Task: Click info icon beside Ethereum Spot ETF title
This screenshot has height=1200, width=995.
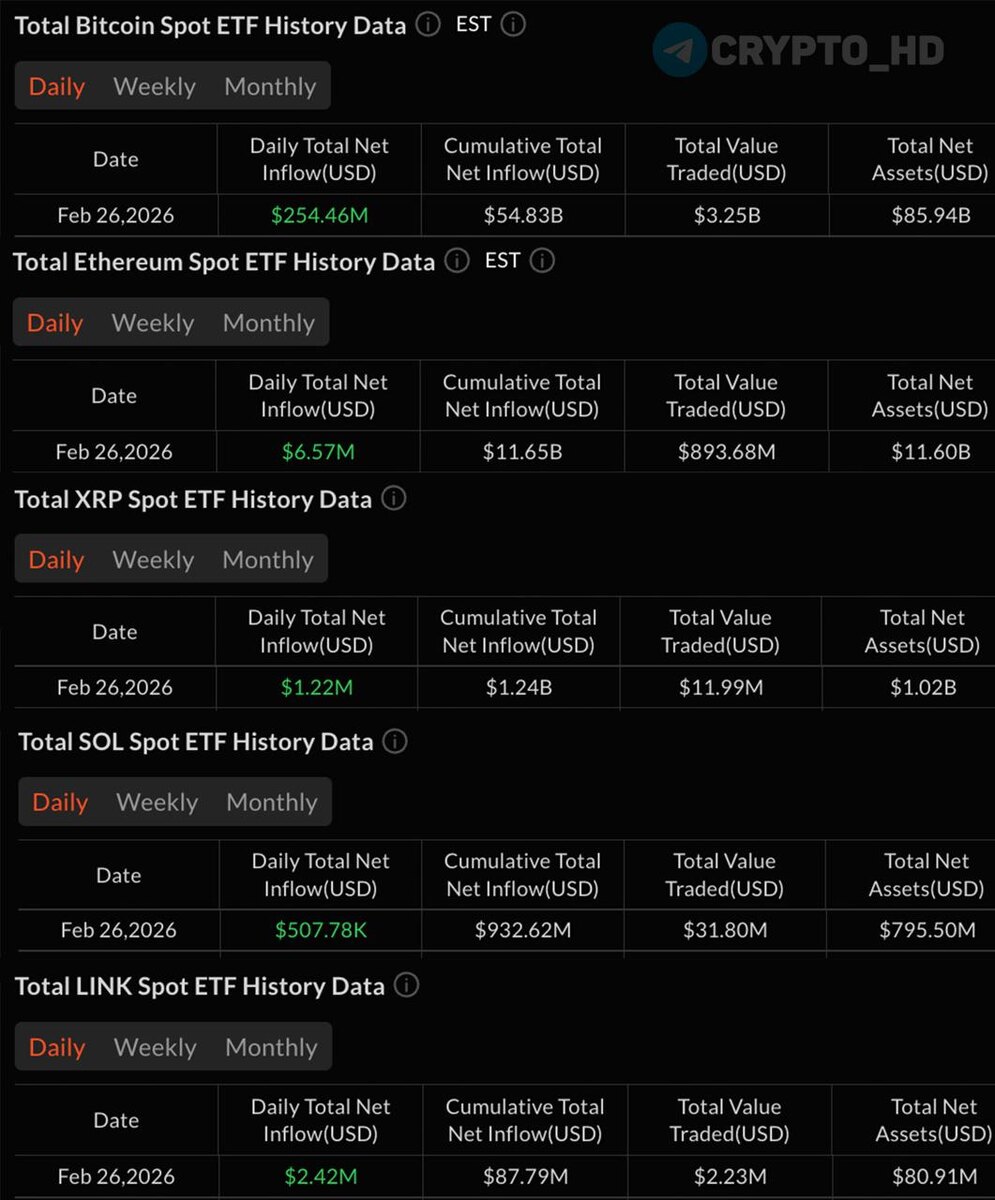Action: 457,262
